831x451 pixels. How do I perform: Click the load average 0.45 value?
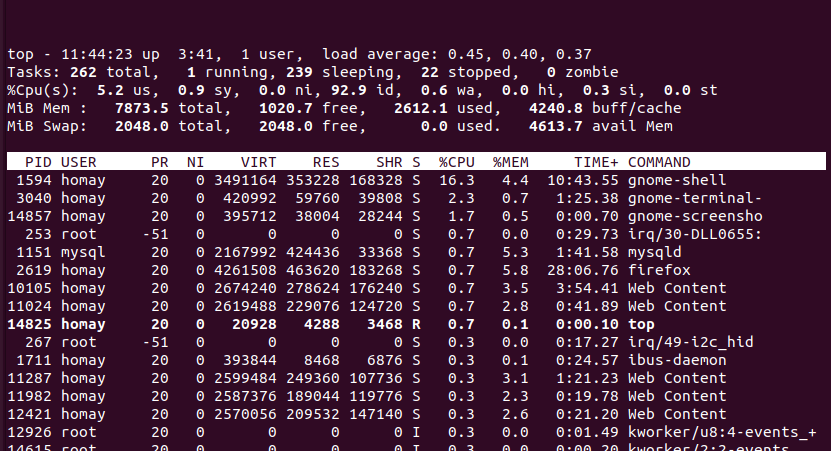tap(465, 54)
